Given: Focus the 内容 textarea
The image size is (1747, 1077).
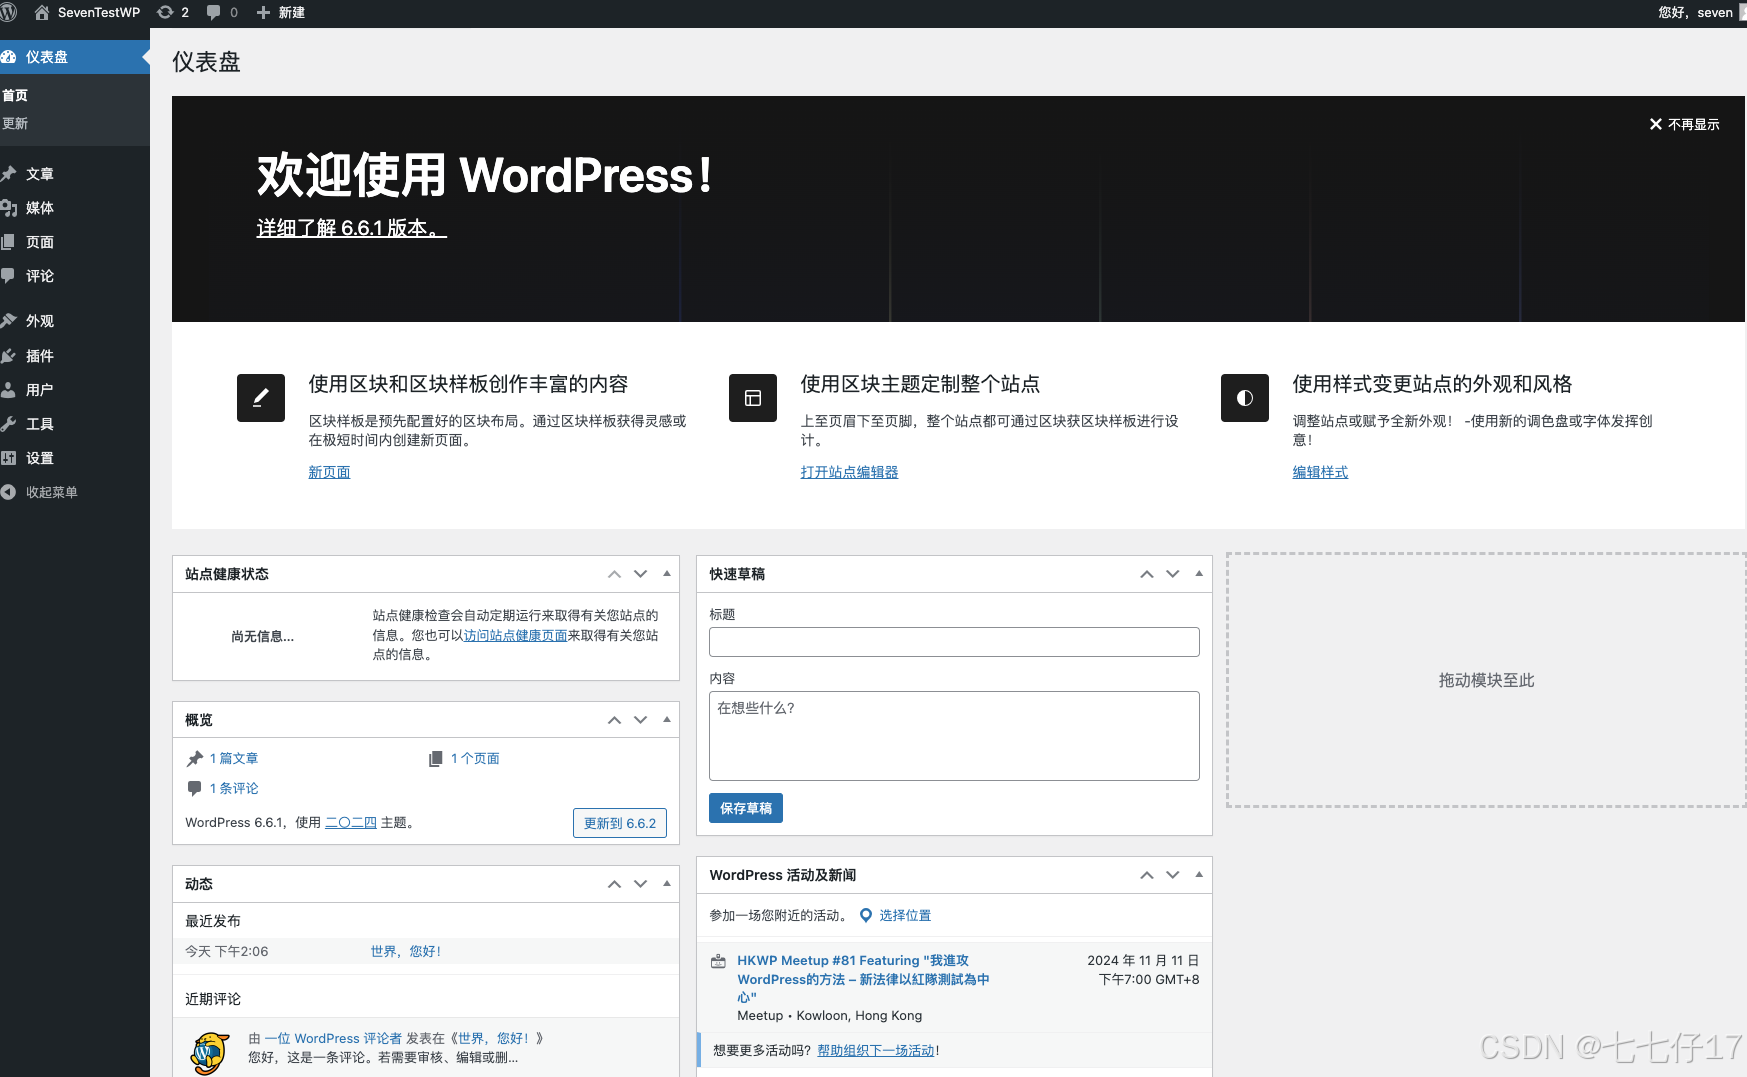Looking at the screenshot, I should coord(954,736).
